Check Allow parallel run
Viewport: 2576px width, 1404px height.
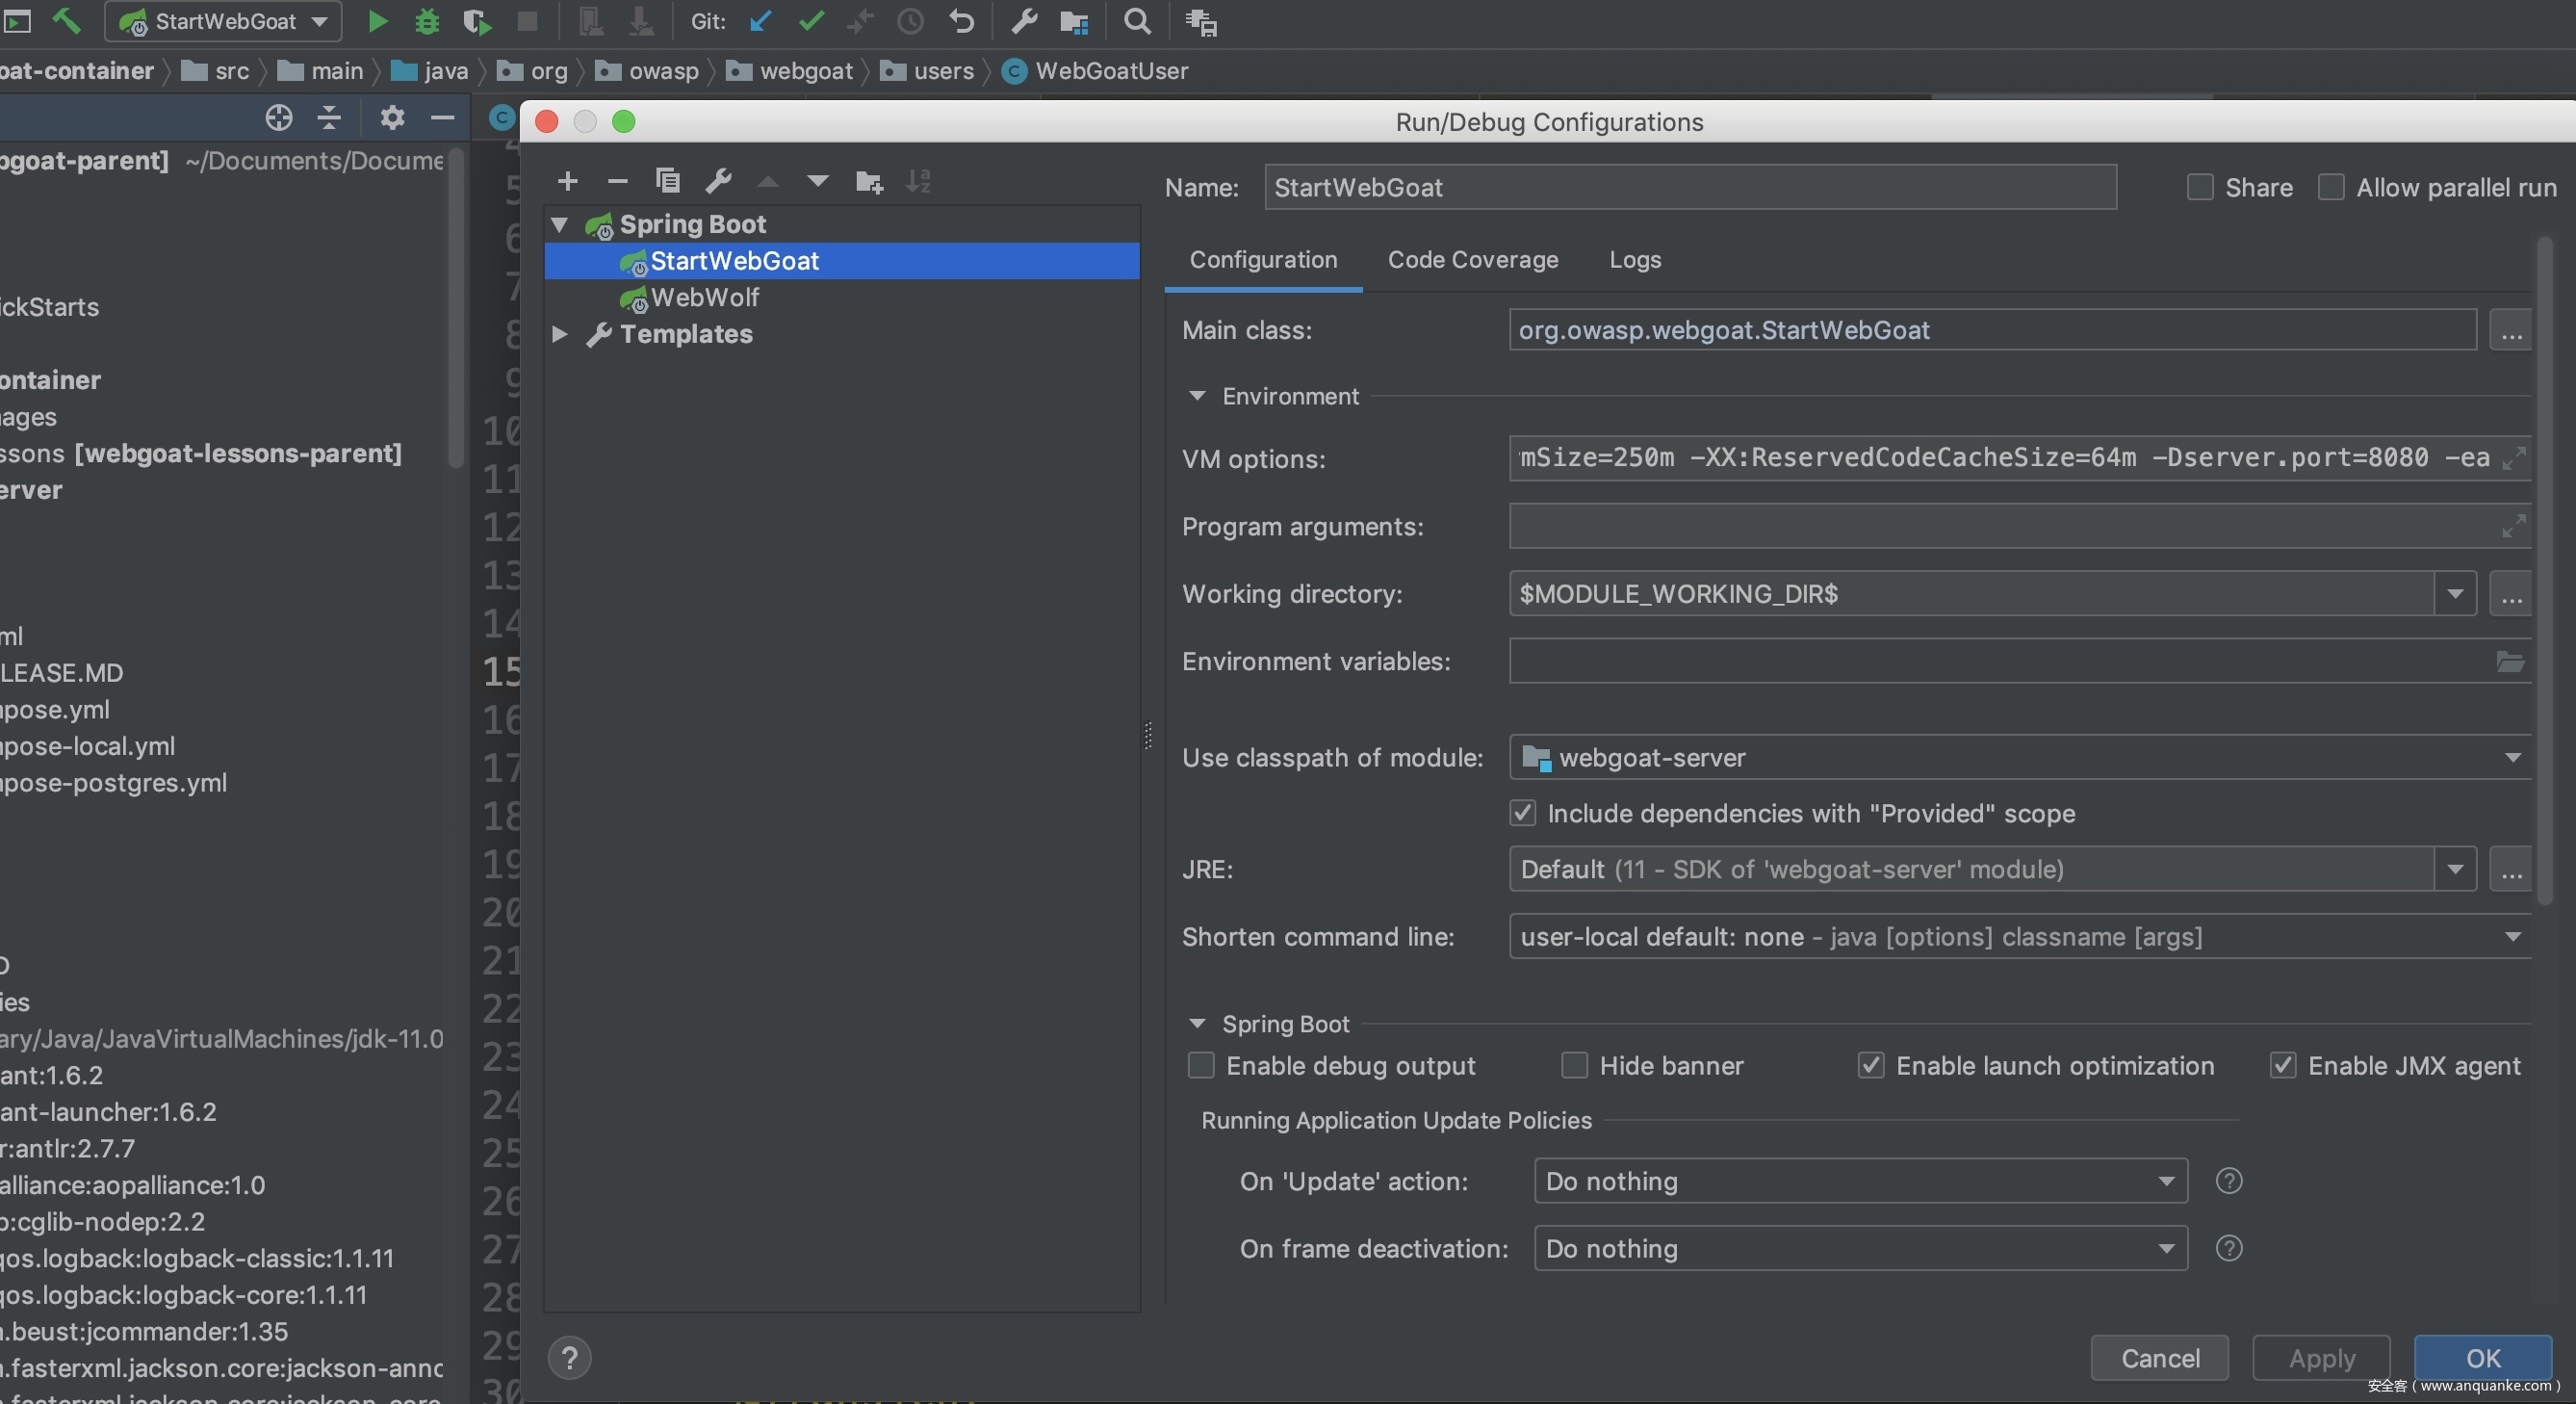point(2330,188)
